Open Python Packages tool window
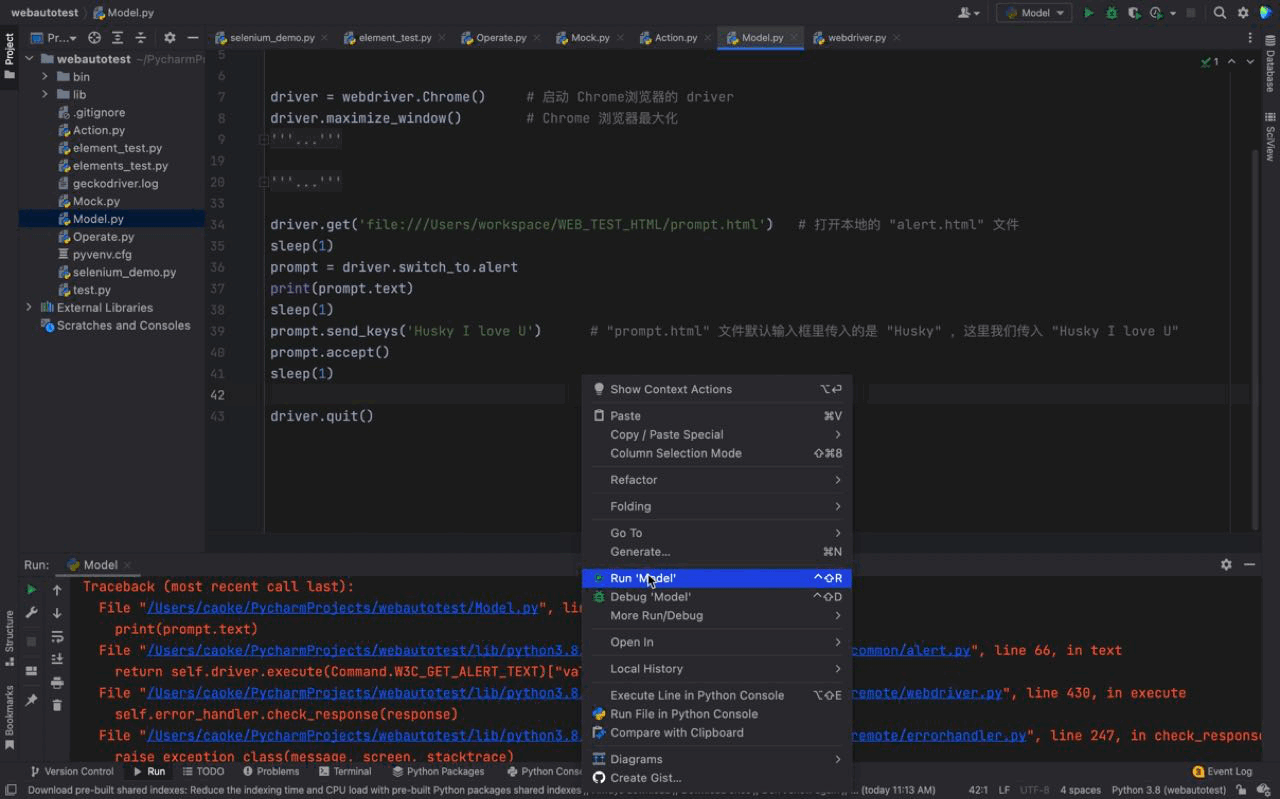 pyautogui.click(x=438, y=771)
